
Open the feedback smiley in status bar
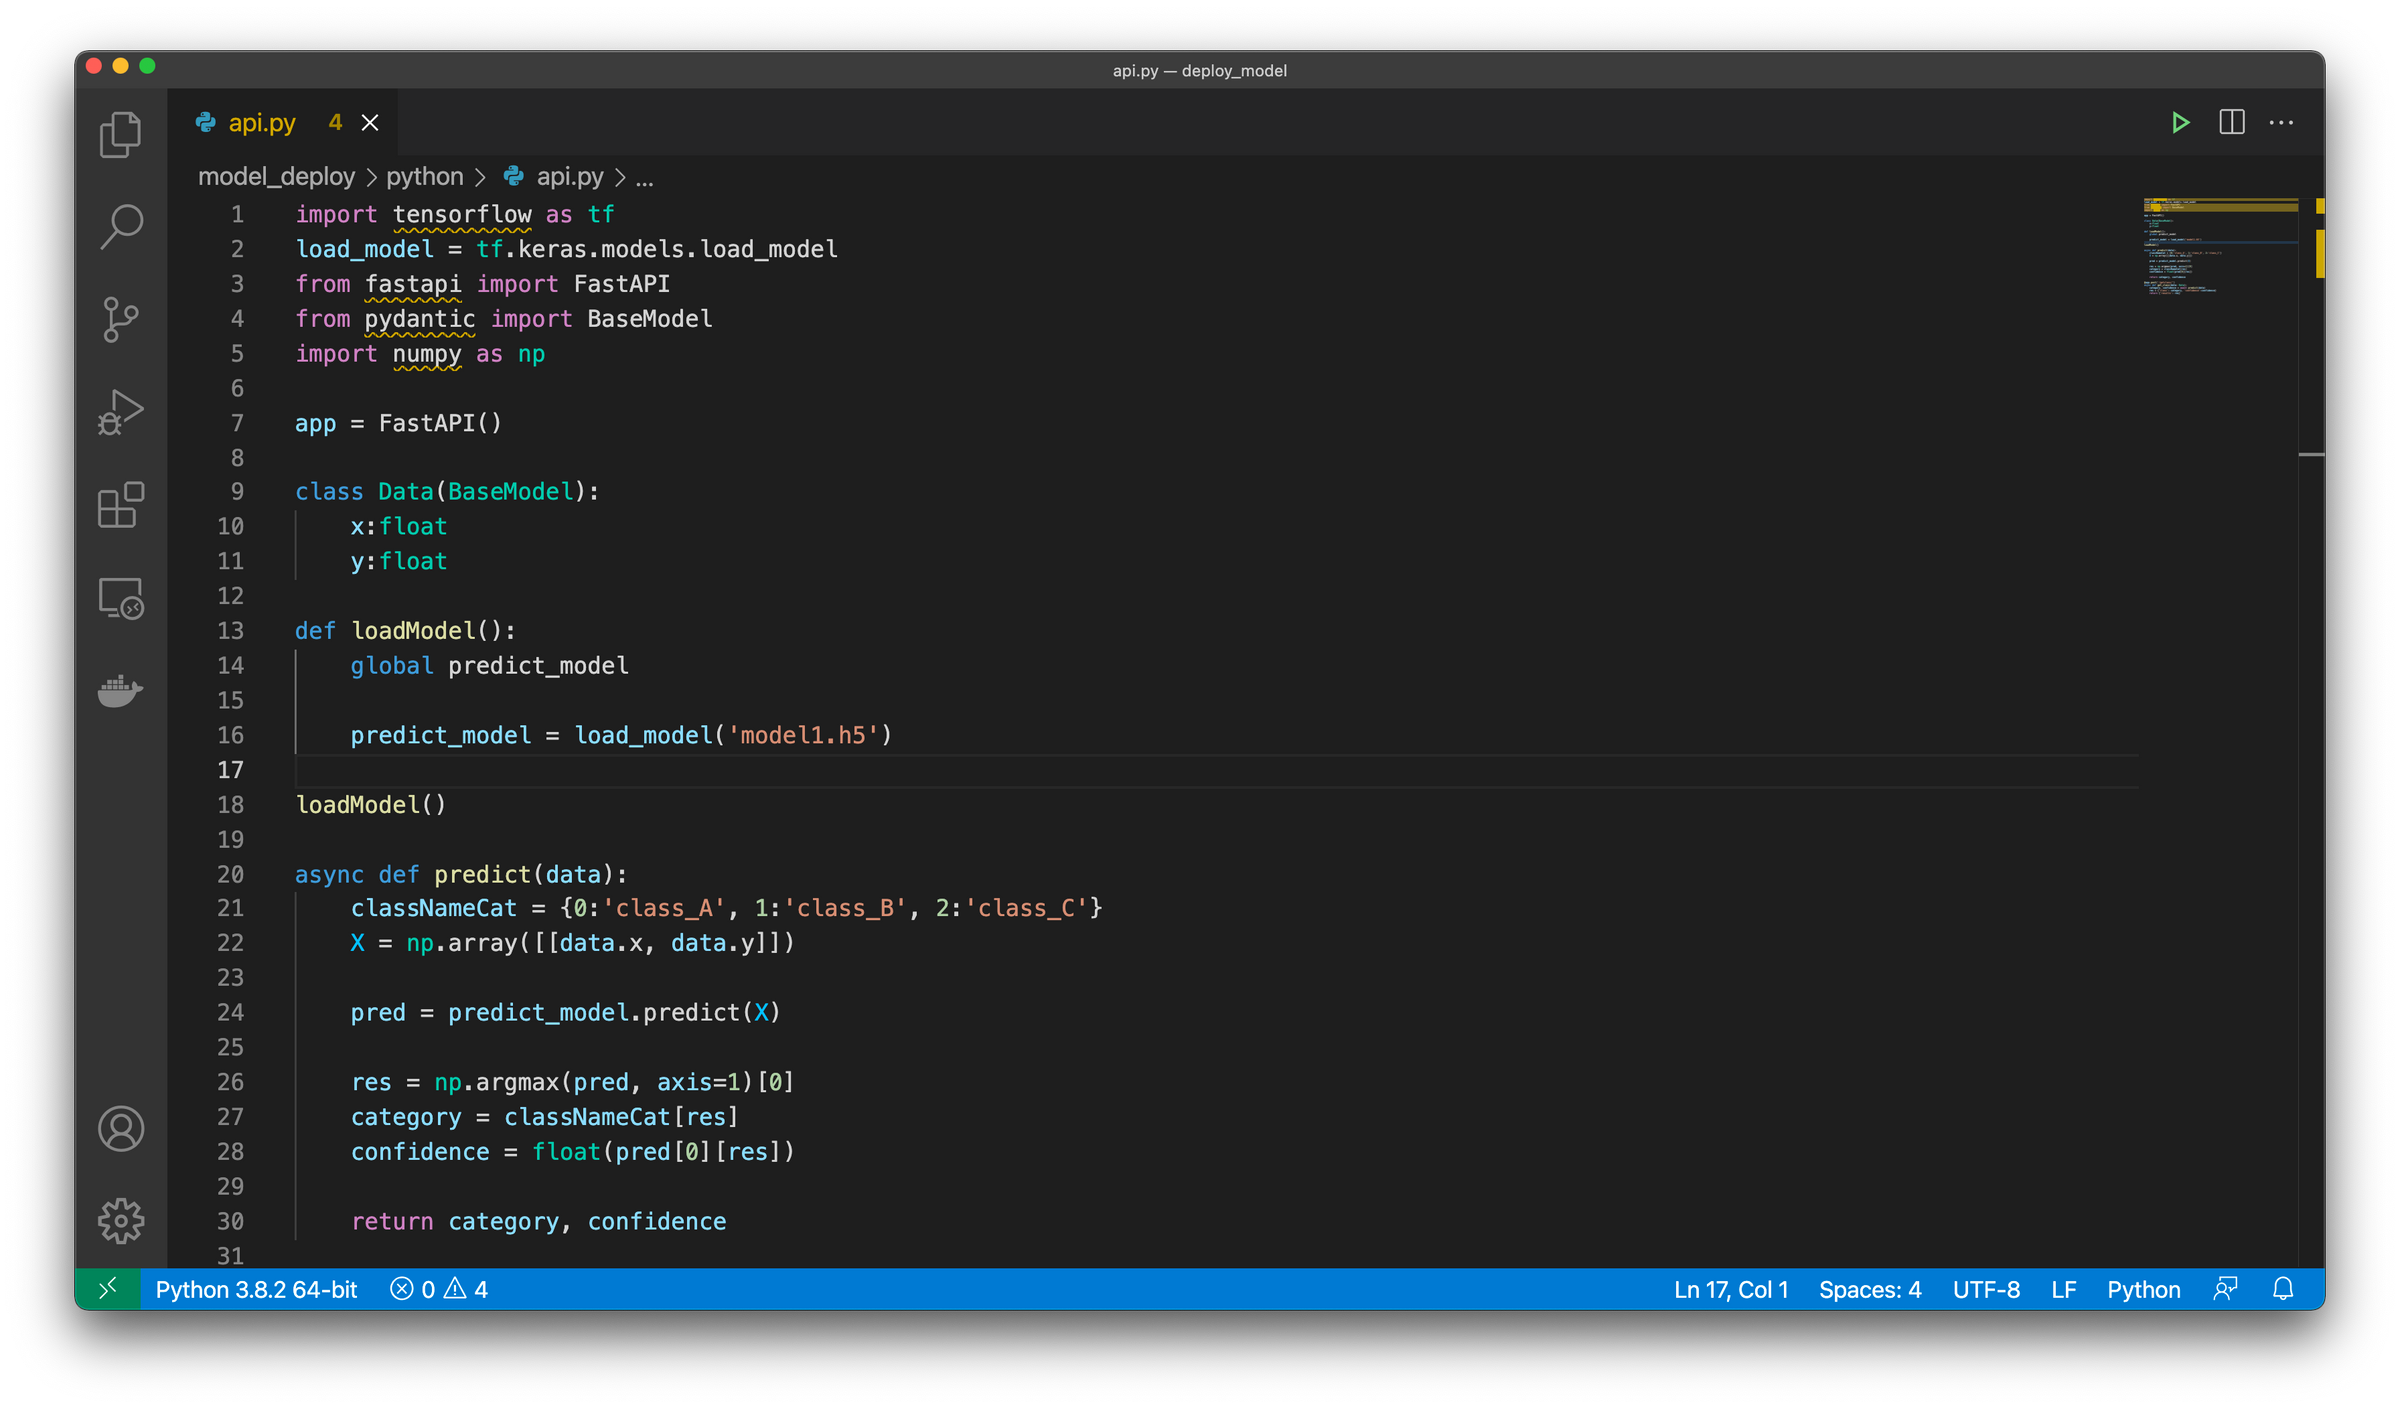tap(2227, 1289)
